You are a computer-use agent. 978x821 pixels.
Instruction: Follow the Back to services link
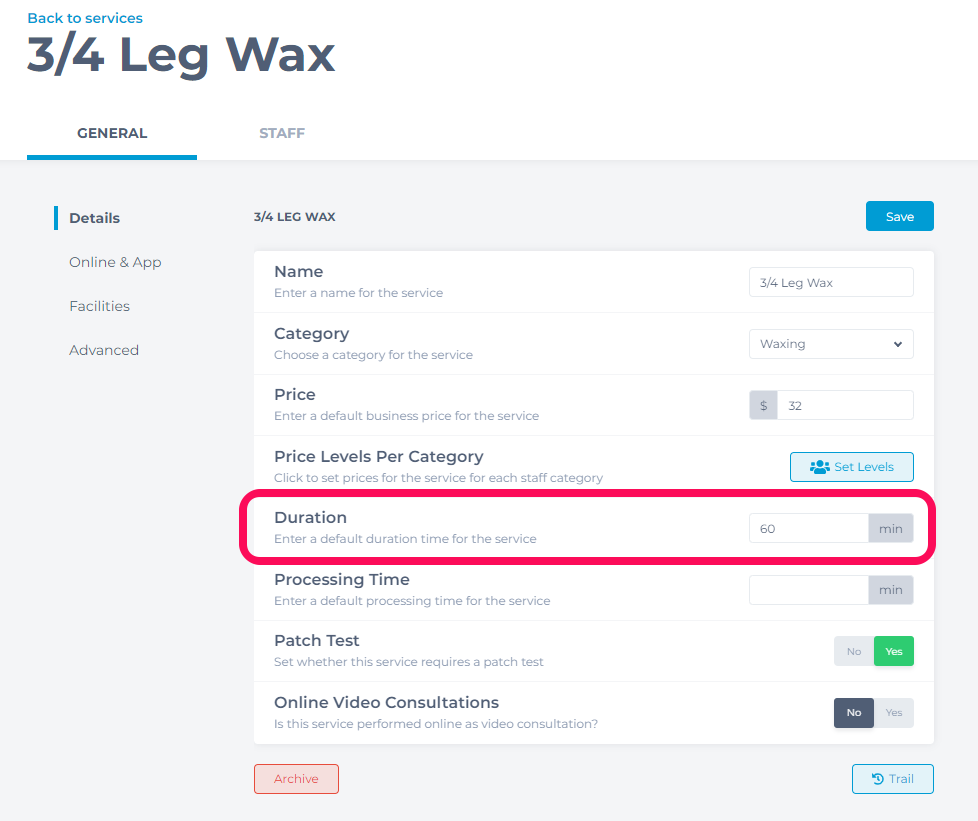coord(85,18)
